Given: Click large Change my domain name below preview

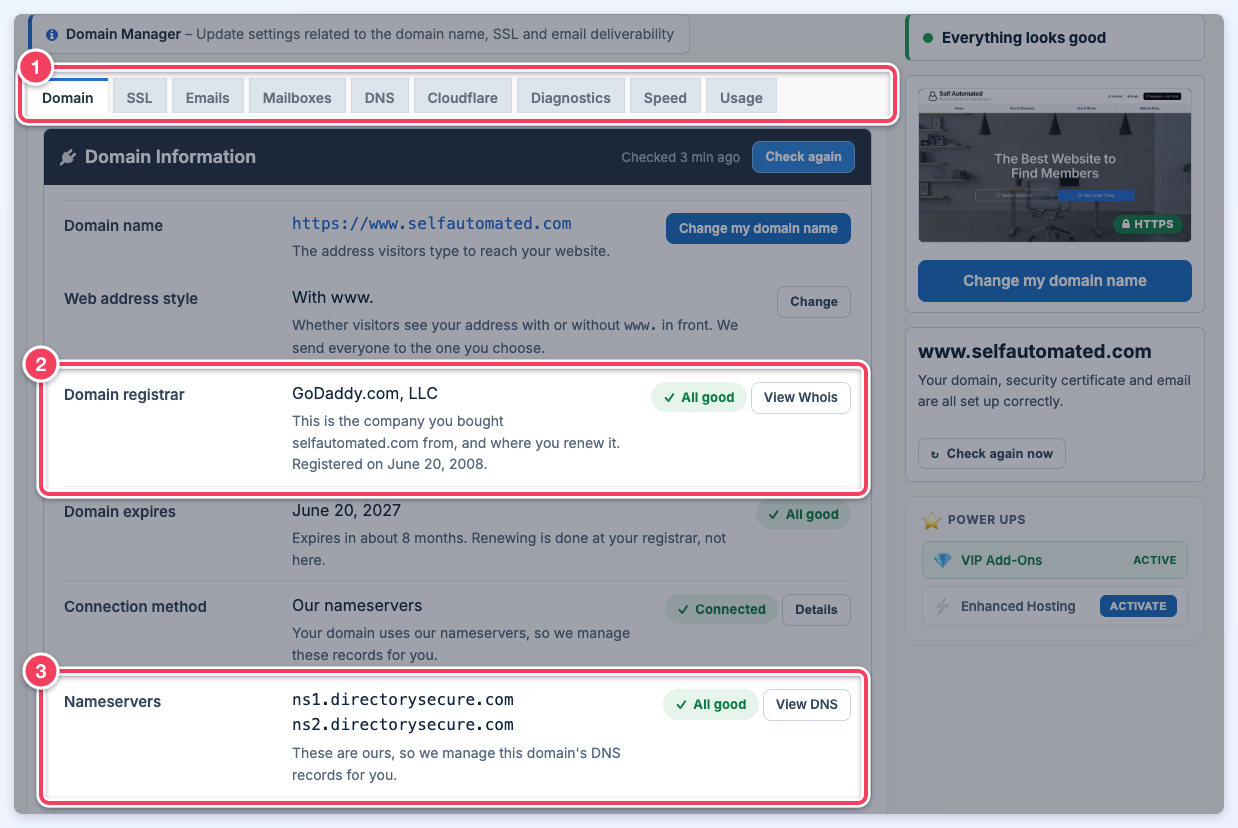Looking at the screenshot, I should [1055, 281].
